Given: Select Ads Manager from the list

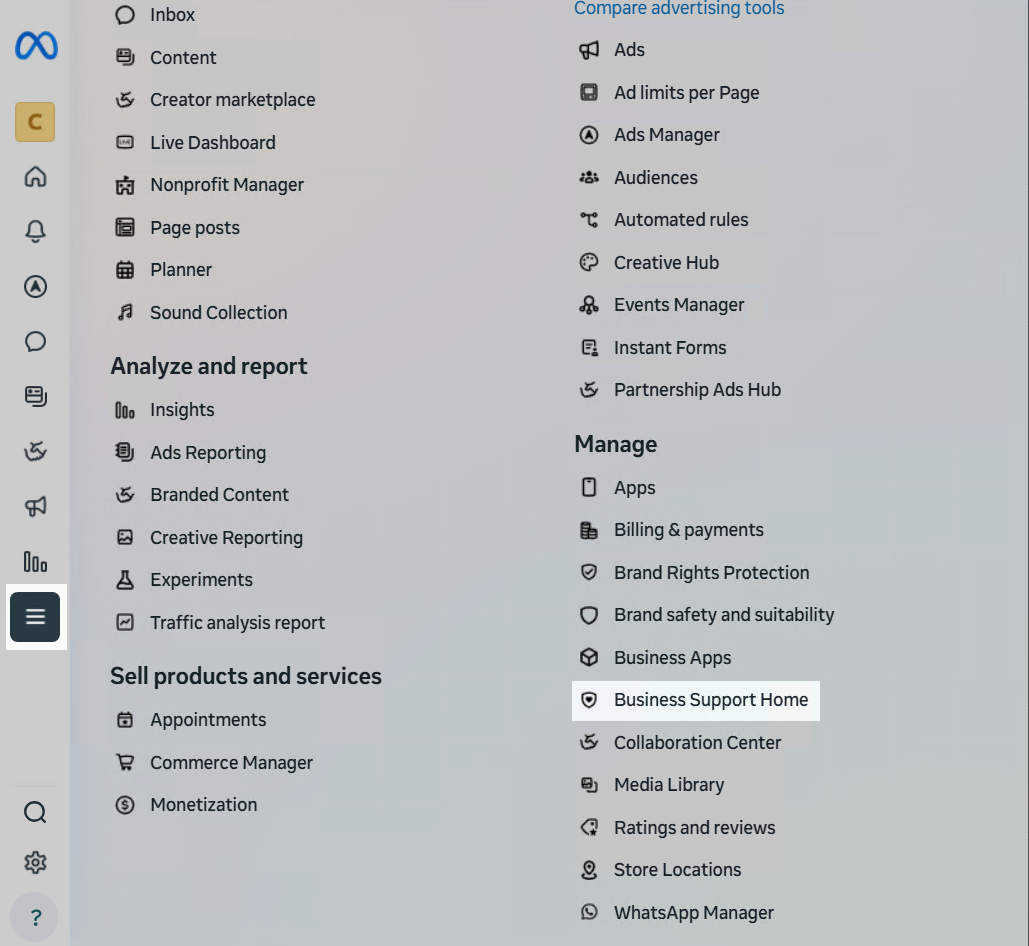Looking at the screenshot, I should tap(666, 135).
